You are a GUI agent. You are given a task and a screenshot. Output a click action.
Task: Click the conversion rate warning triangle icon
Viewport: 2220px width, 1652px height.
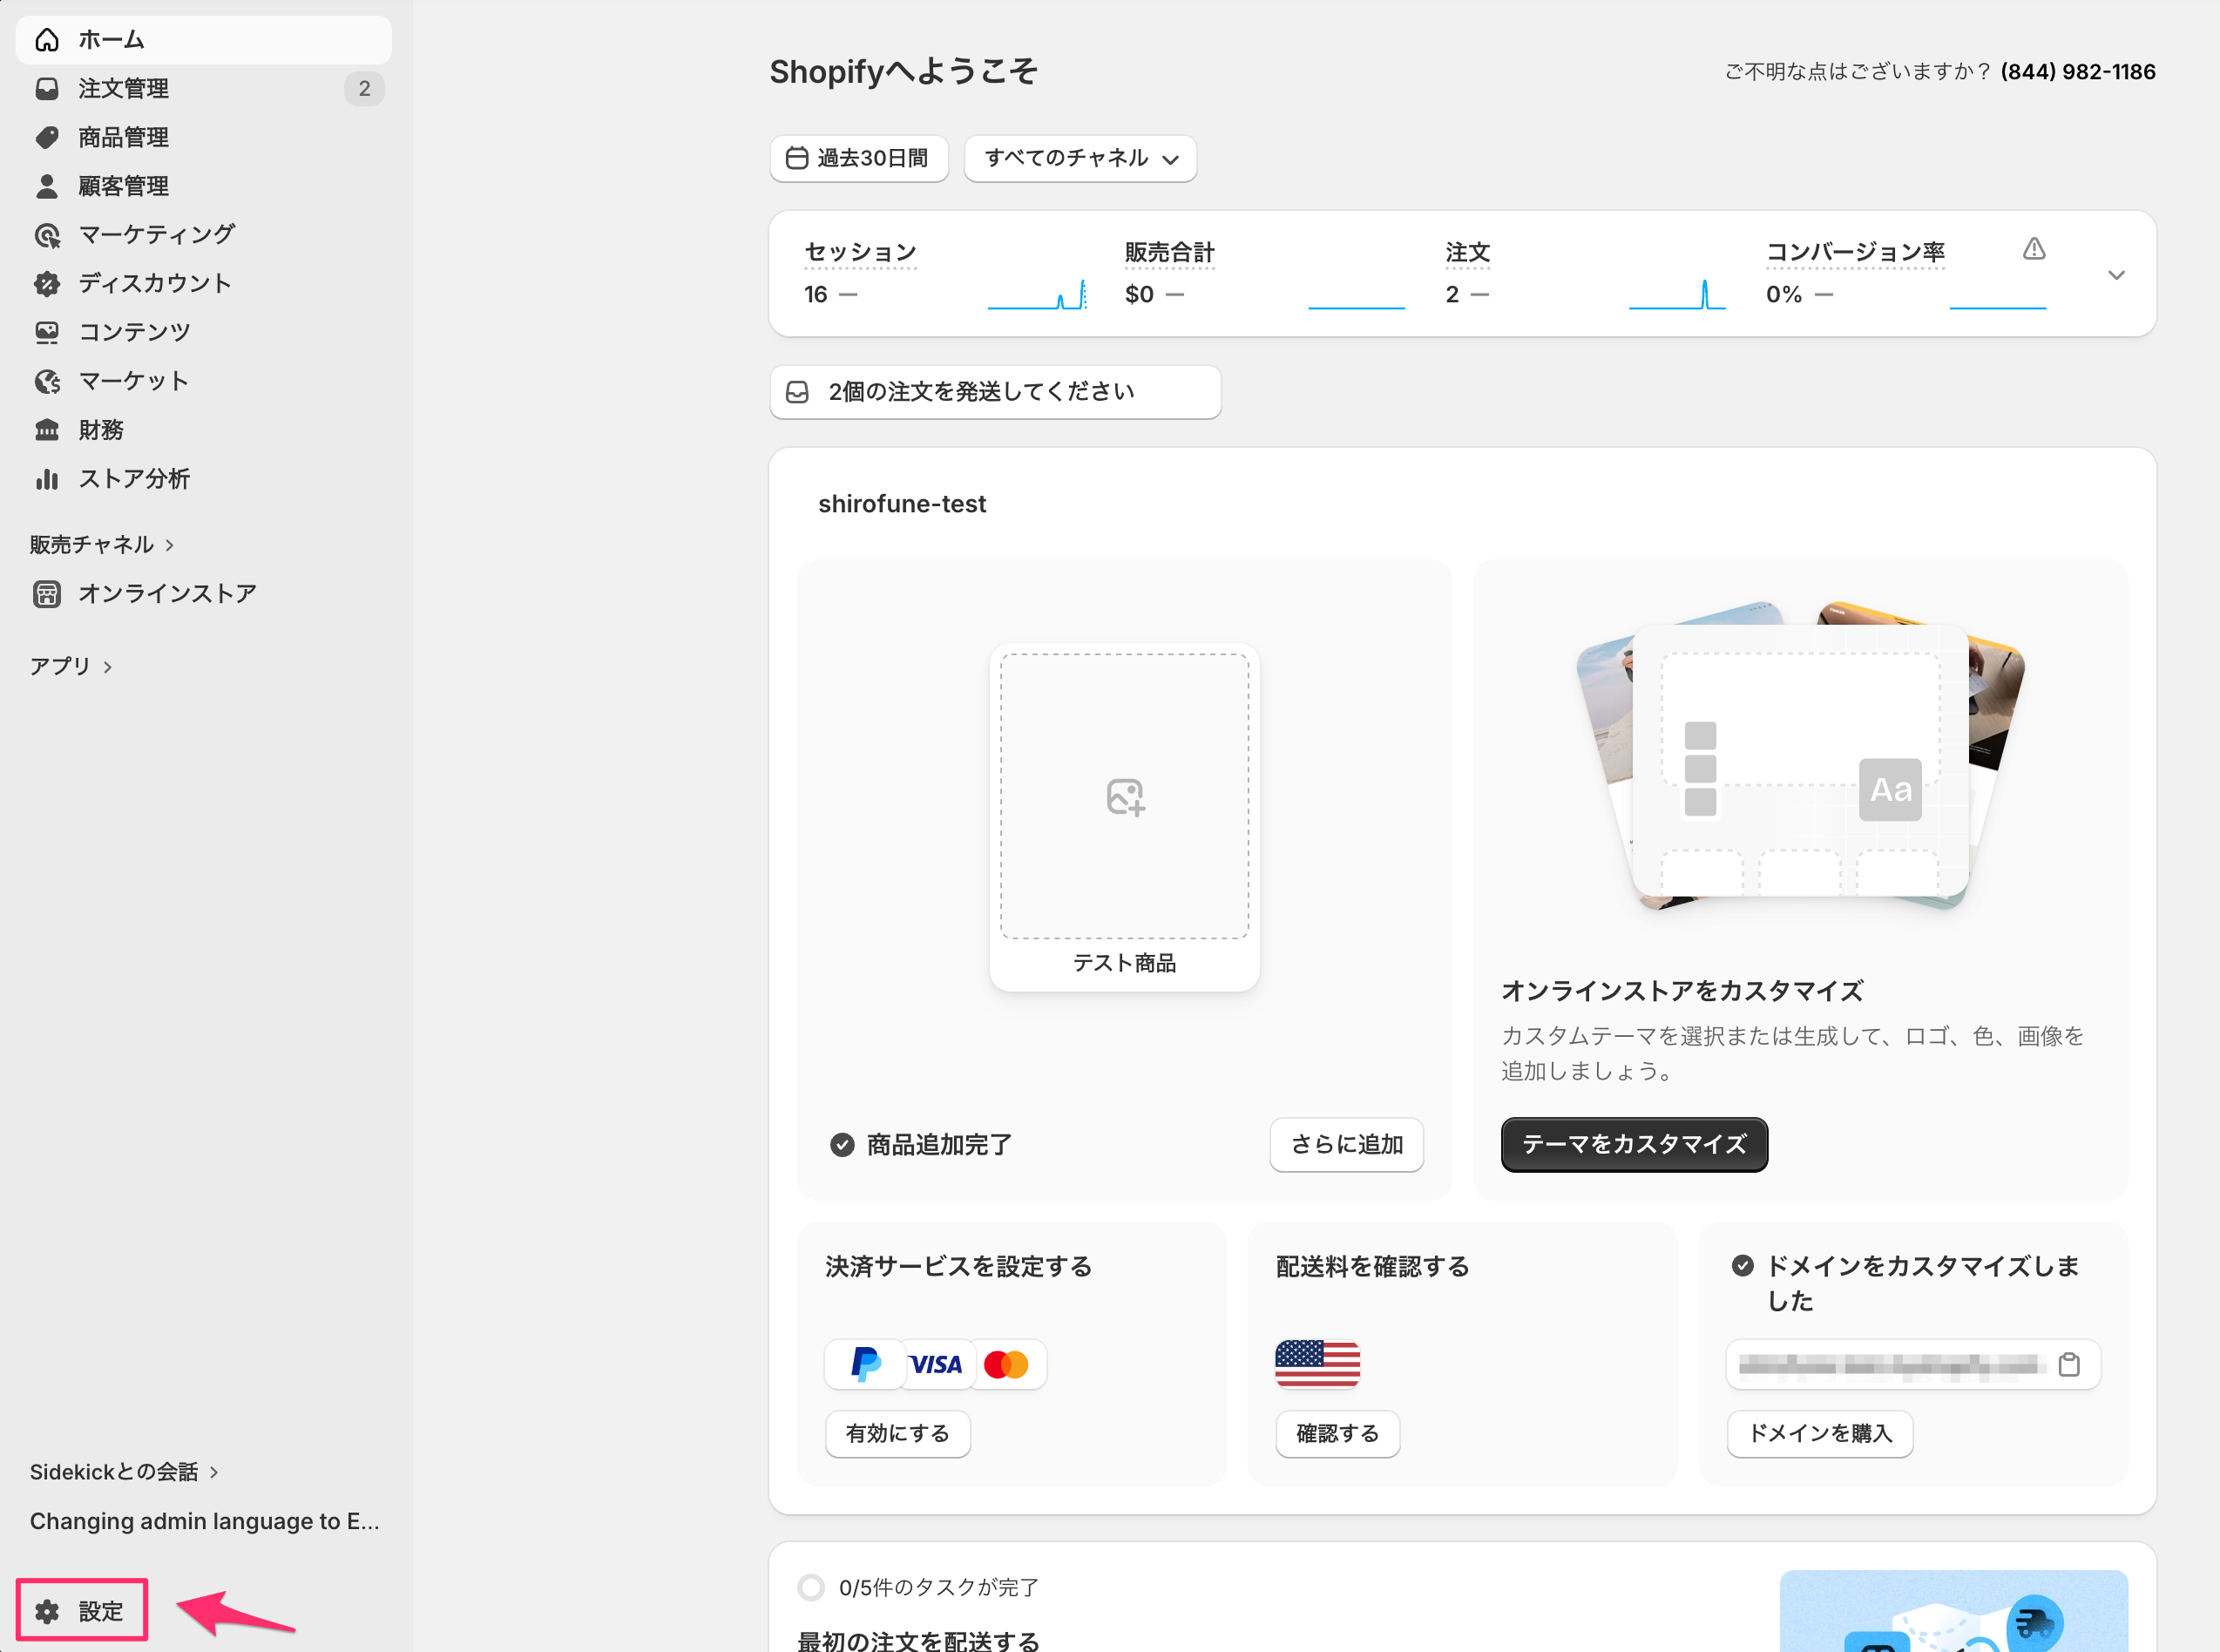coord(2034,249)
